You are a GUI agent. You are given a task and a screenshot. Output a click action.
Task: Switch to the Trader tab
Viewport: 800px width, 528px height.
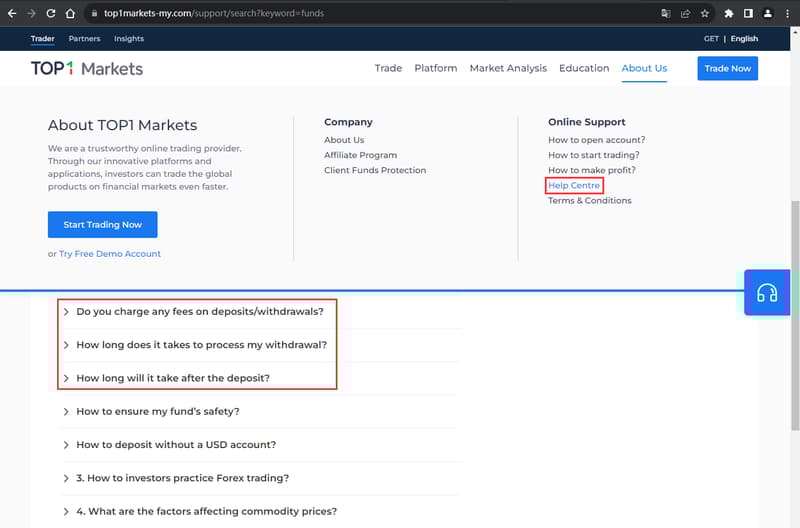(x=42, y=39)
